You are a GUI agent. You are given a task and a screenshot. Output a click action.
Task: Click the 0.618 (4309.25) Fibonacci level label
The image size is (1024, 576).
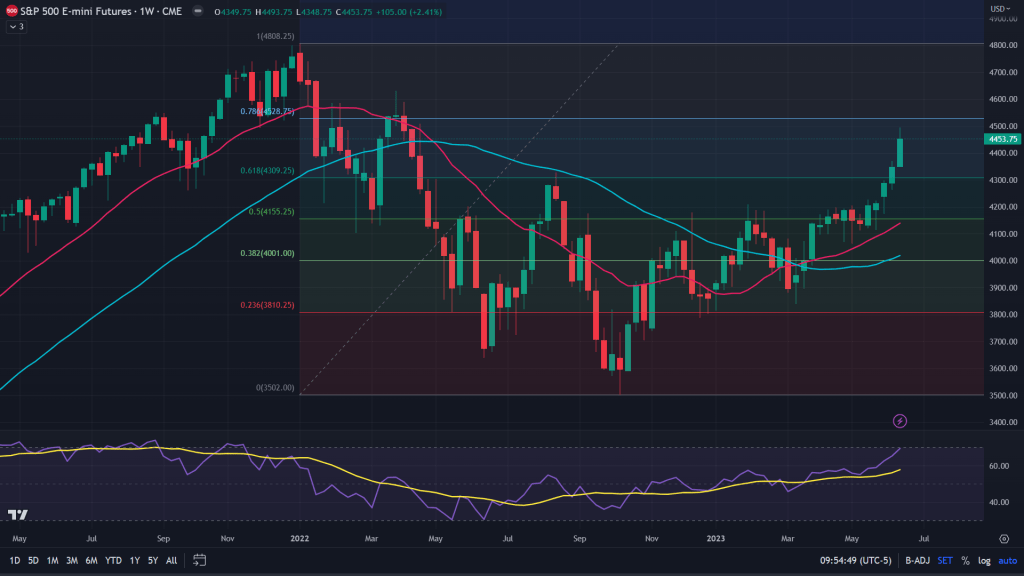click(267, 171)
